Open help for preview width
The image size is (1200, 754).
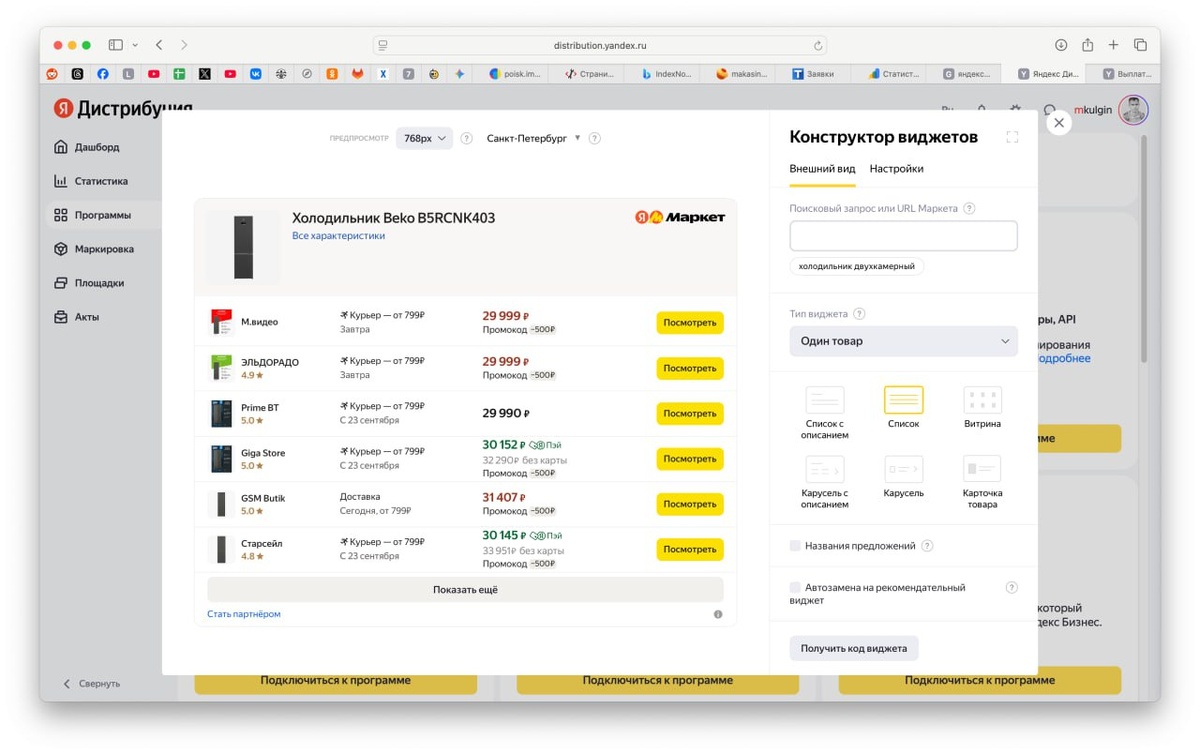point(466,139)
